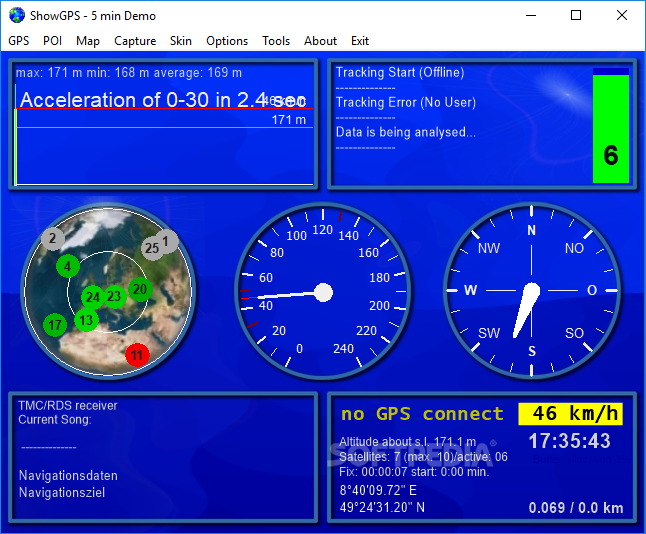Screen dimensions: 646x534
Task: Select satellite 13 on globe
Action: click(x=86, y=320)
